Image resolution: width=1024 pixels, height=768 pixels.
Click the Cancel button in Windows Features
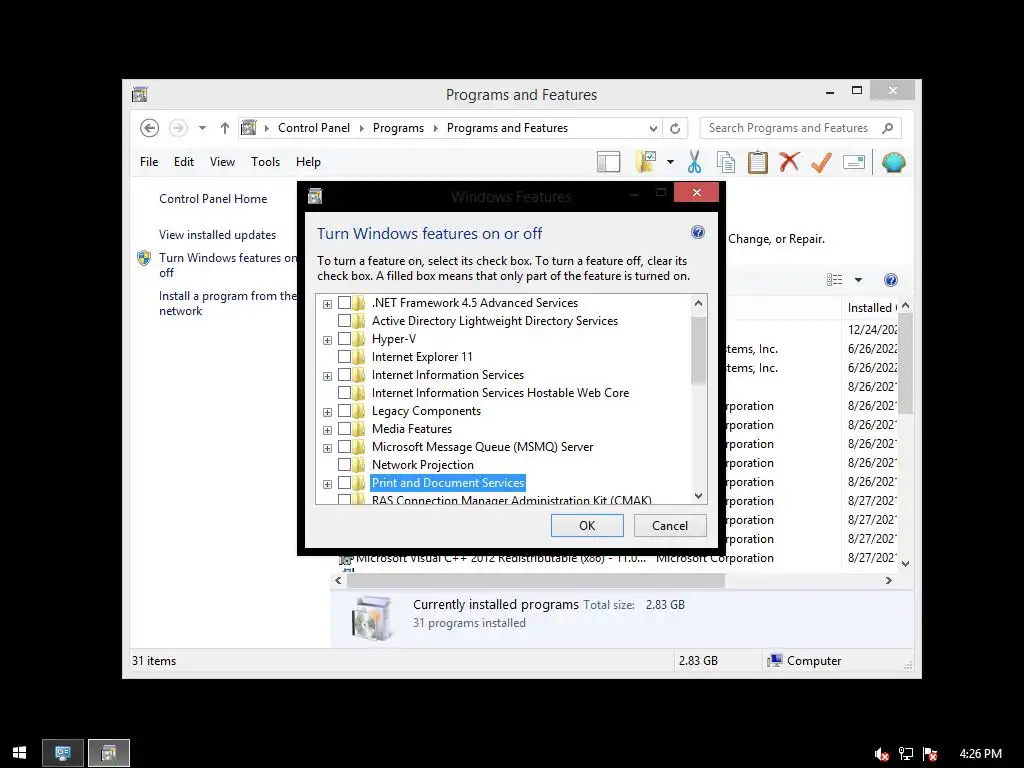pyautogui.click(x=670, y=526)
